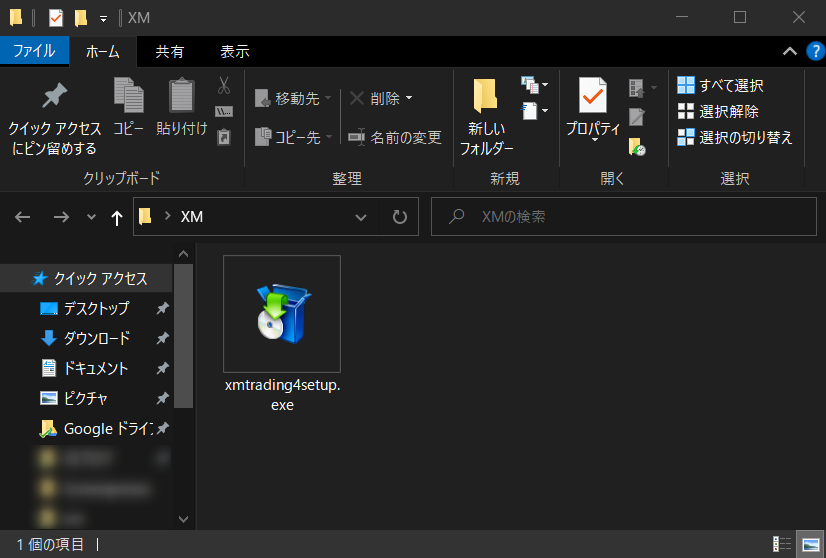
Task: Switch to Large icons view in status bar
Action: pos(810,544)
